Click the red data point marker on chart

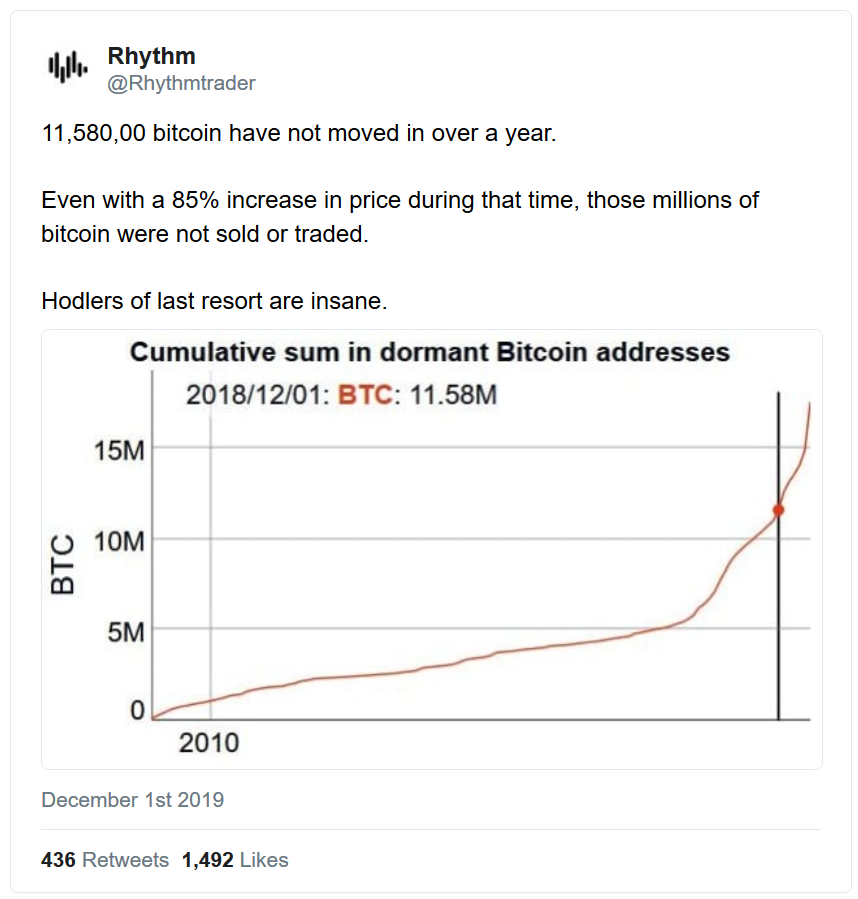click(x=778, y=510)
